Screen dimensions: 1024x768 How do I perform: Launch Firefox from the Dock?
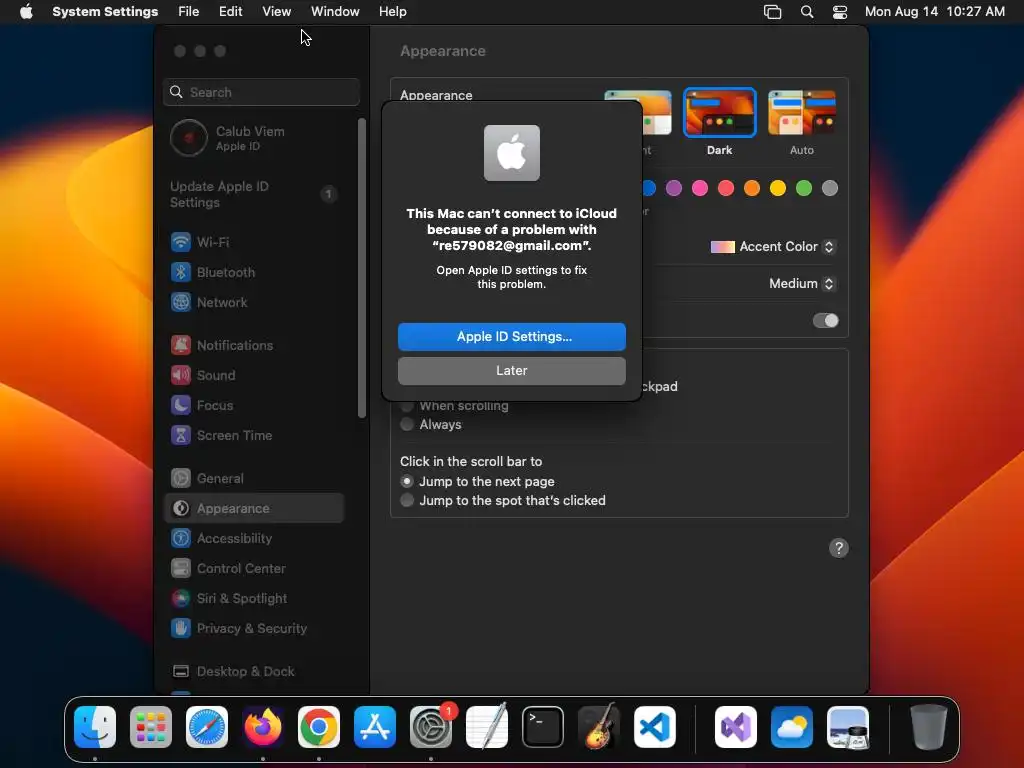[x=263, y=727]
